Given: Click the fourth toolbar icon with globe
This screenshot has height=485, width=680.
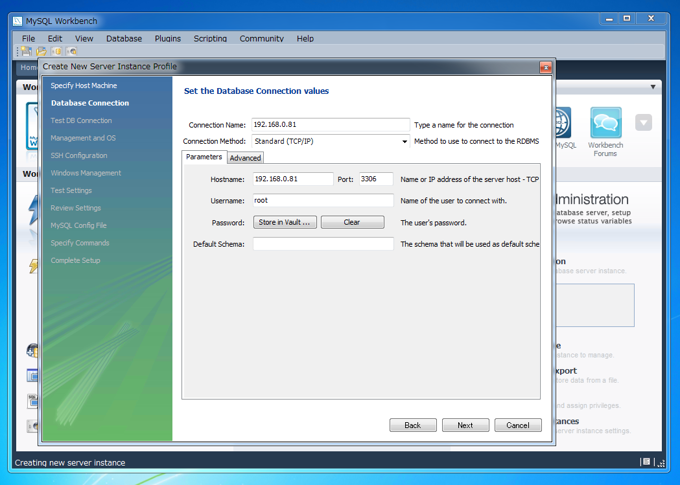Looking at the screenshot, I should pyautogui.click(x=72, y=52).
